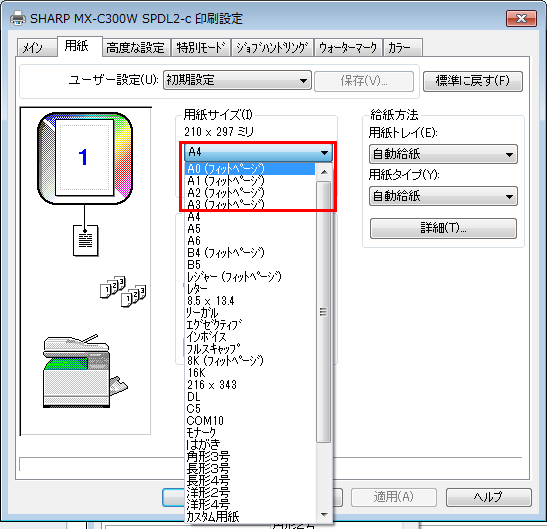Click the 詳細(T)... button
This screenshot has width=547, height=529.
click(x=443, y=229)
